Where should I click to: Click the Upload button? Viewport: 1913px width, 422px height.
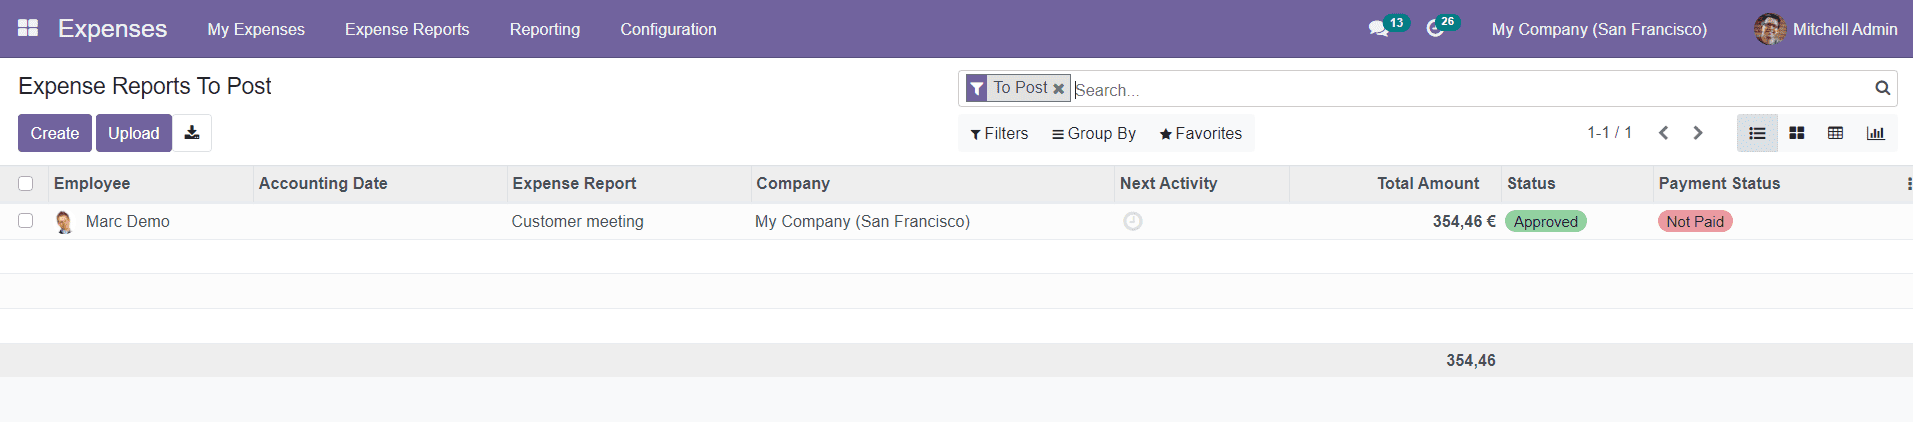pyautogui.click(x=134, y=133)
